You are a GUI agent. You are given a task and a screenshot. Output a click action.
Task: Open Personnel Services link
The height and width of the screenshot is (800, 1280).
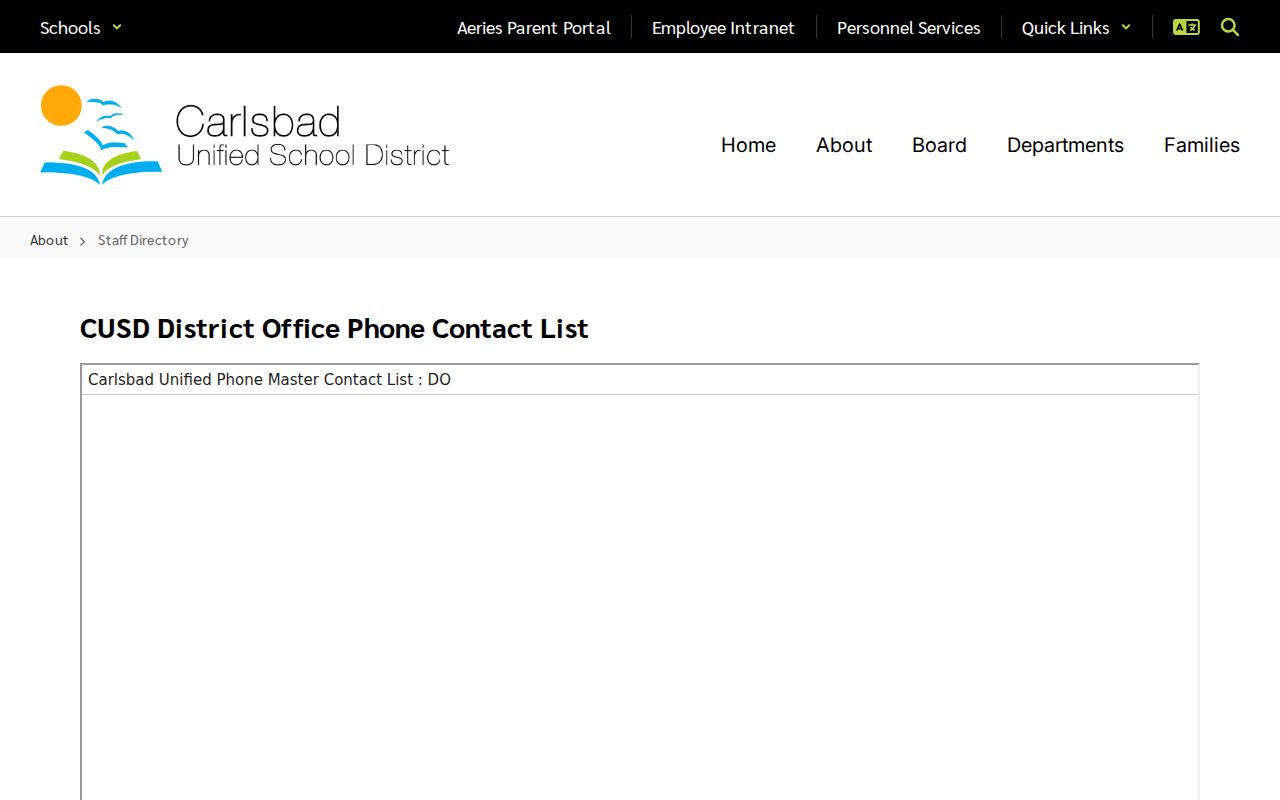click(x=909, y=28)
